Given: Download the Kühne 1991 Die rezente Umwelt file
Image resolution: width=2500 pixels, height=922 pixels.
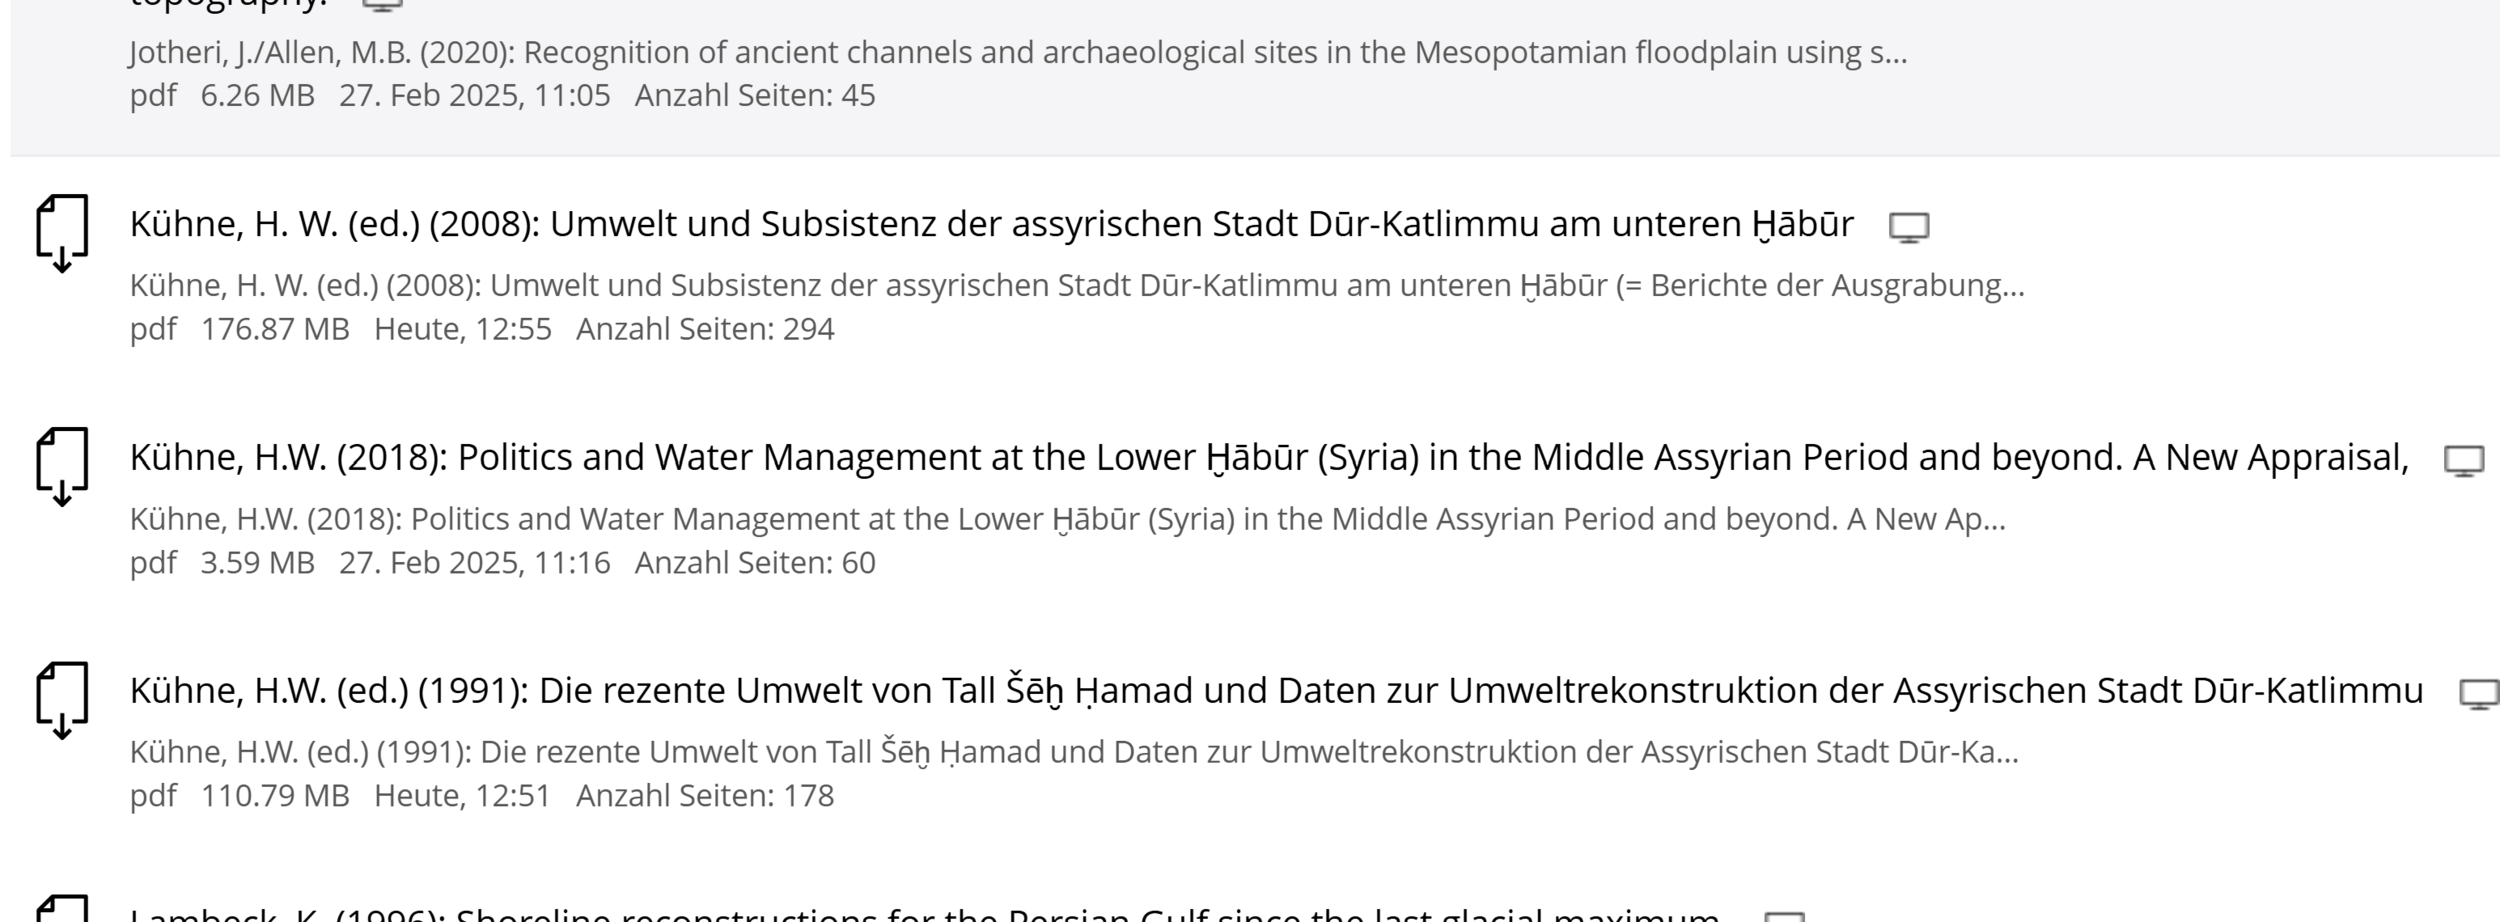Looking at the screenshot, I should 62,701.
